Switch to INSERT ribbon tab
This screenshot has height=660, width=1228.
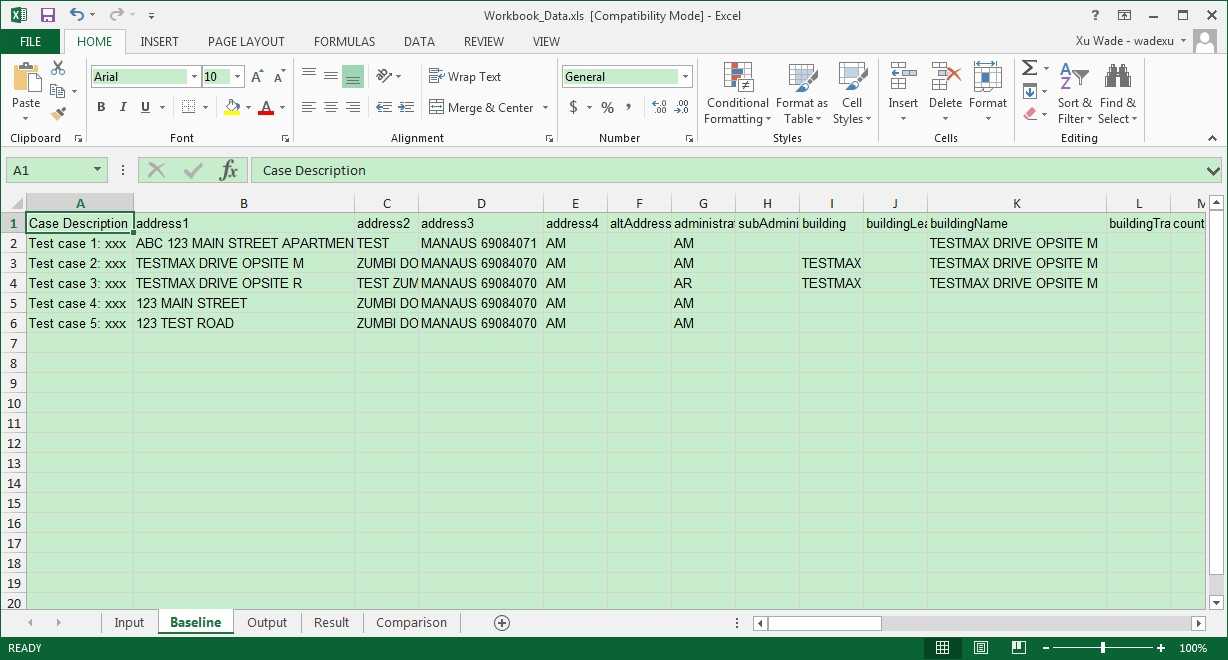tap(160, 42)
